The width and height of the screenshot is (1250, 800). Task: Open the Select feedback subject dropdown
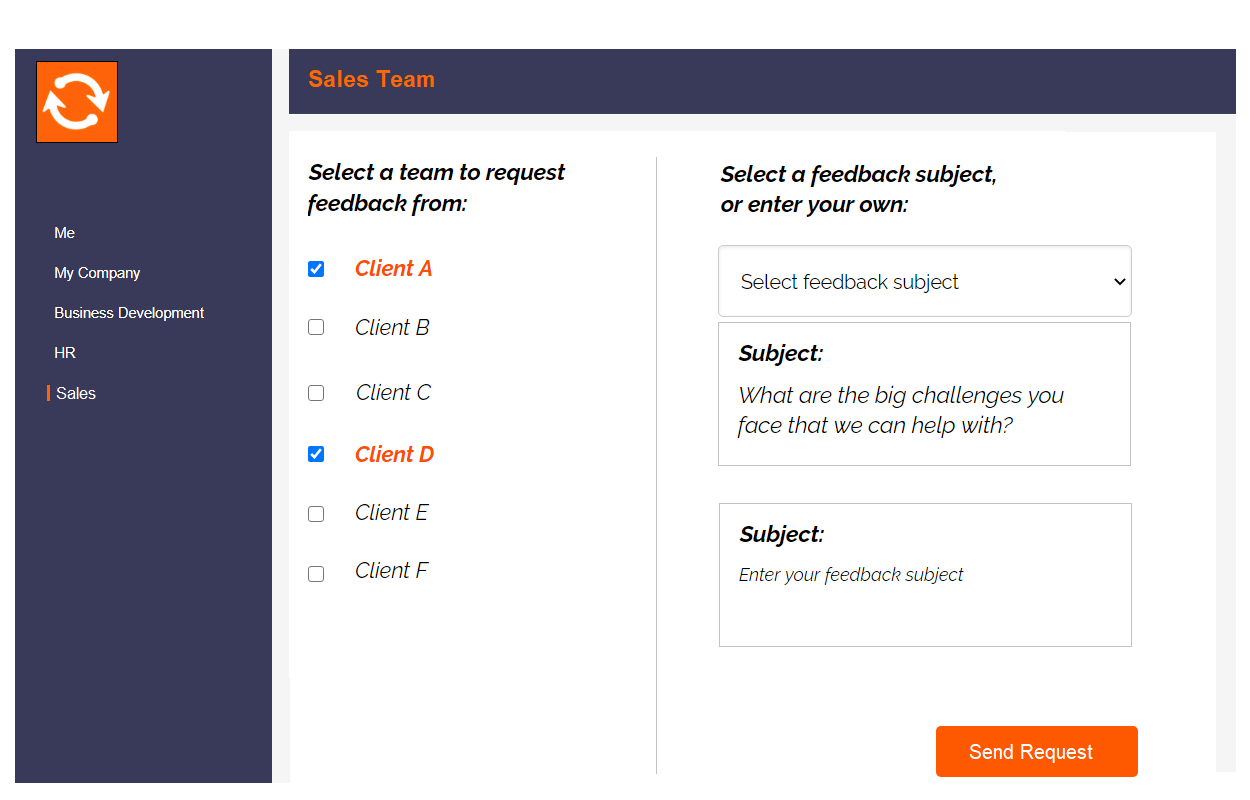925,281
